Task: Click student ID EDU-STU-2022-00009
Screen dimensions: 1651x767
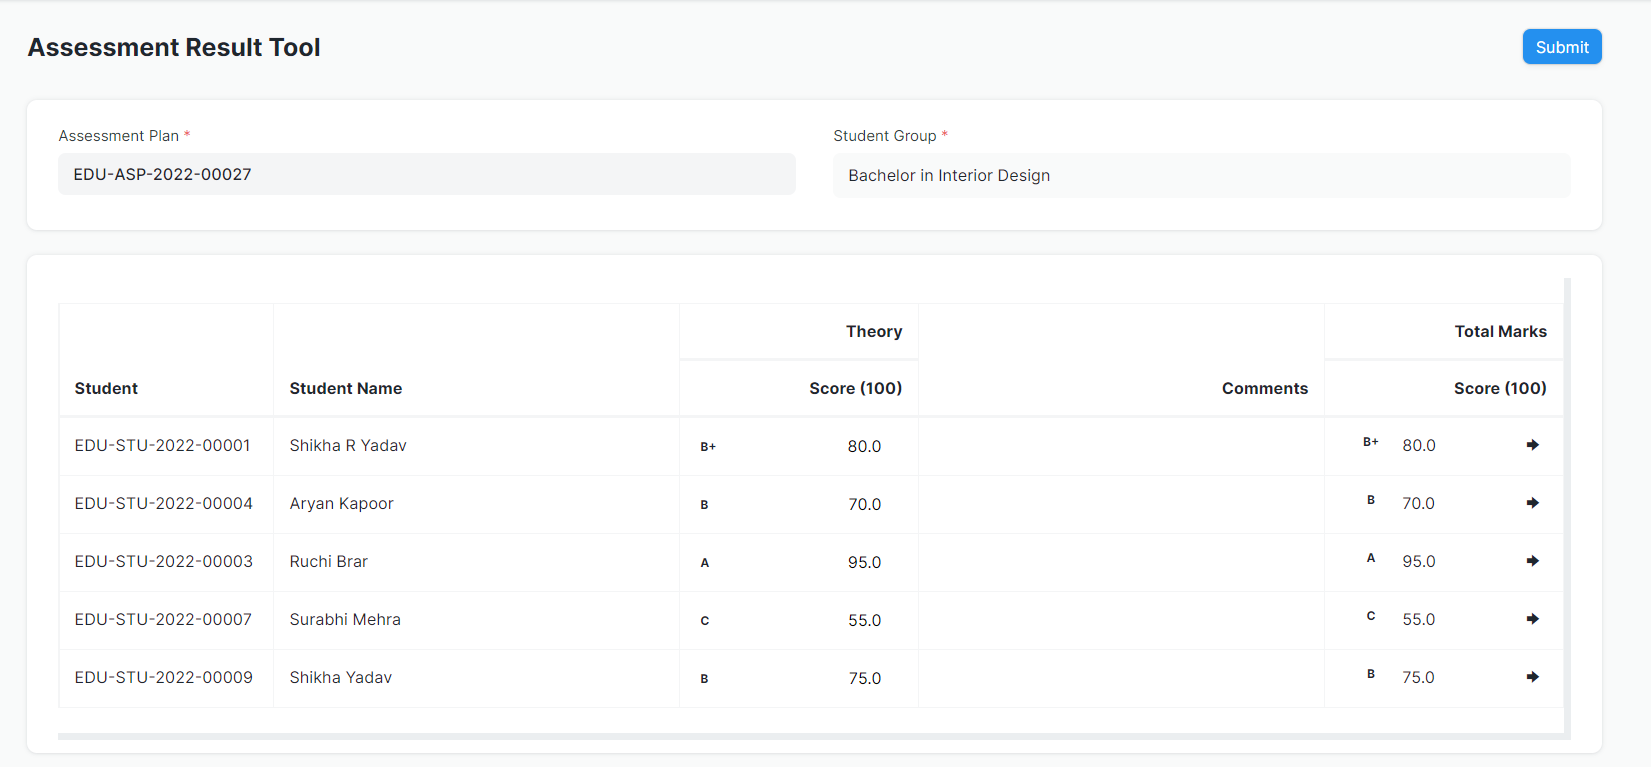Action: [164, 677]
